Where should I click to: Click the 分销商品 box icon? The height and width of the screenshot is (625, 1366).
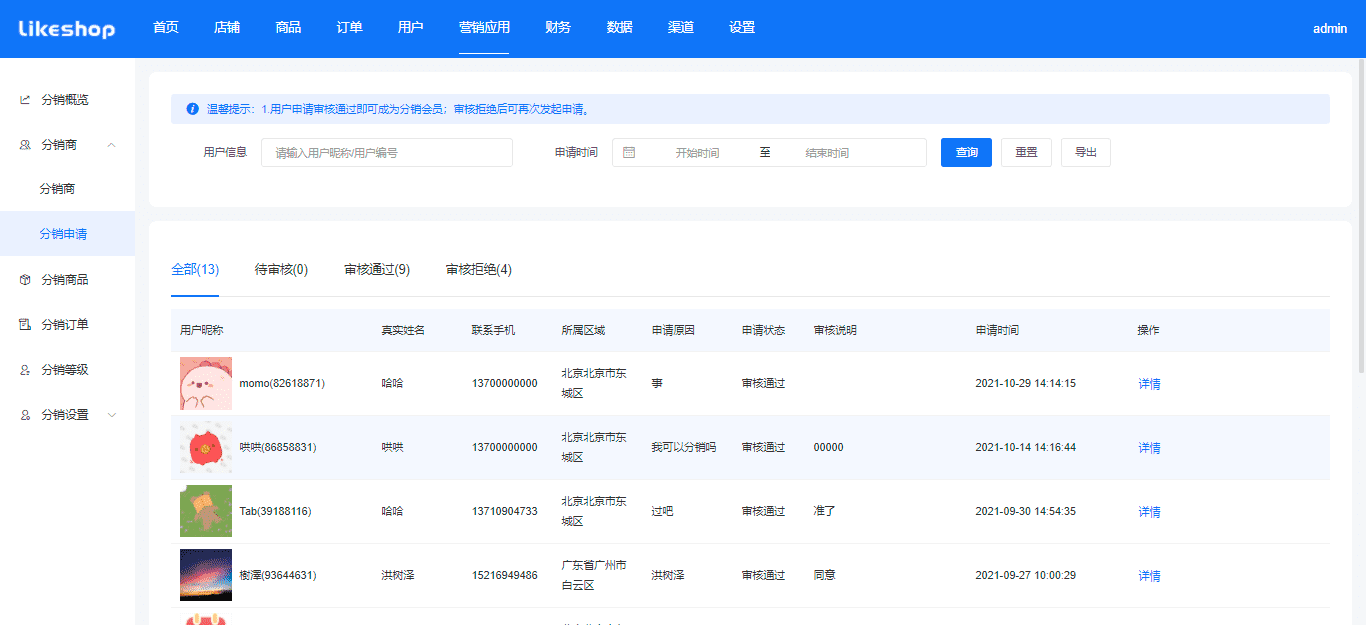[x=25, y=280]
